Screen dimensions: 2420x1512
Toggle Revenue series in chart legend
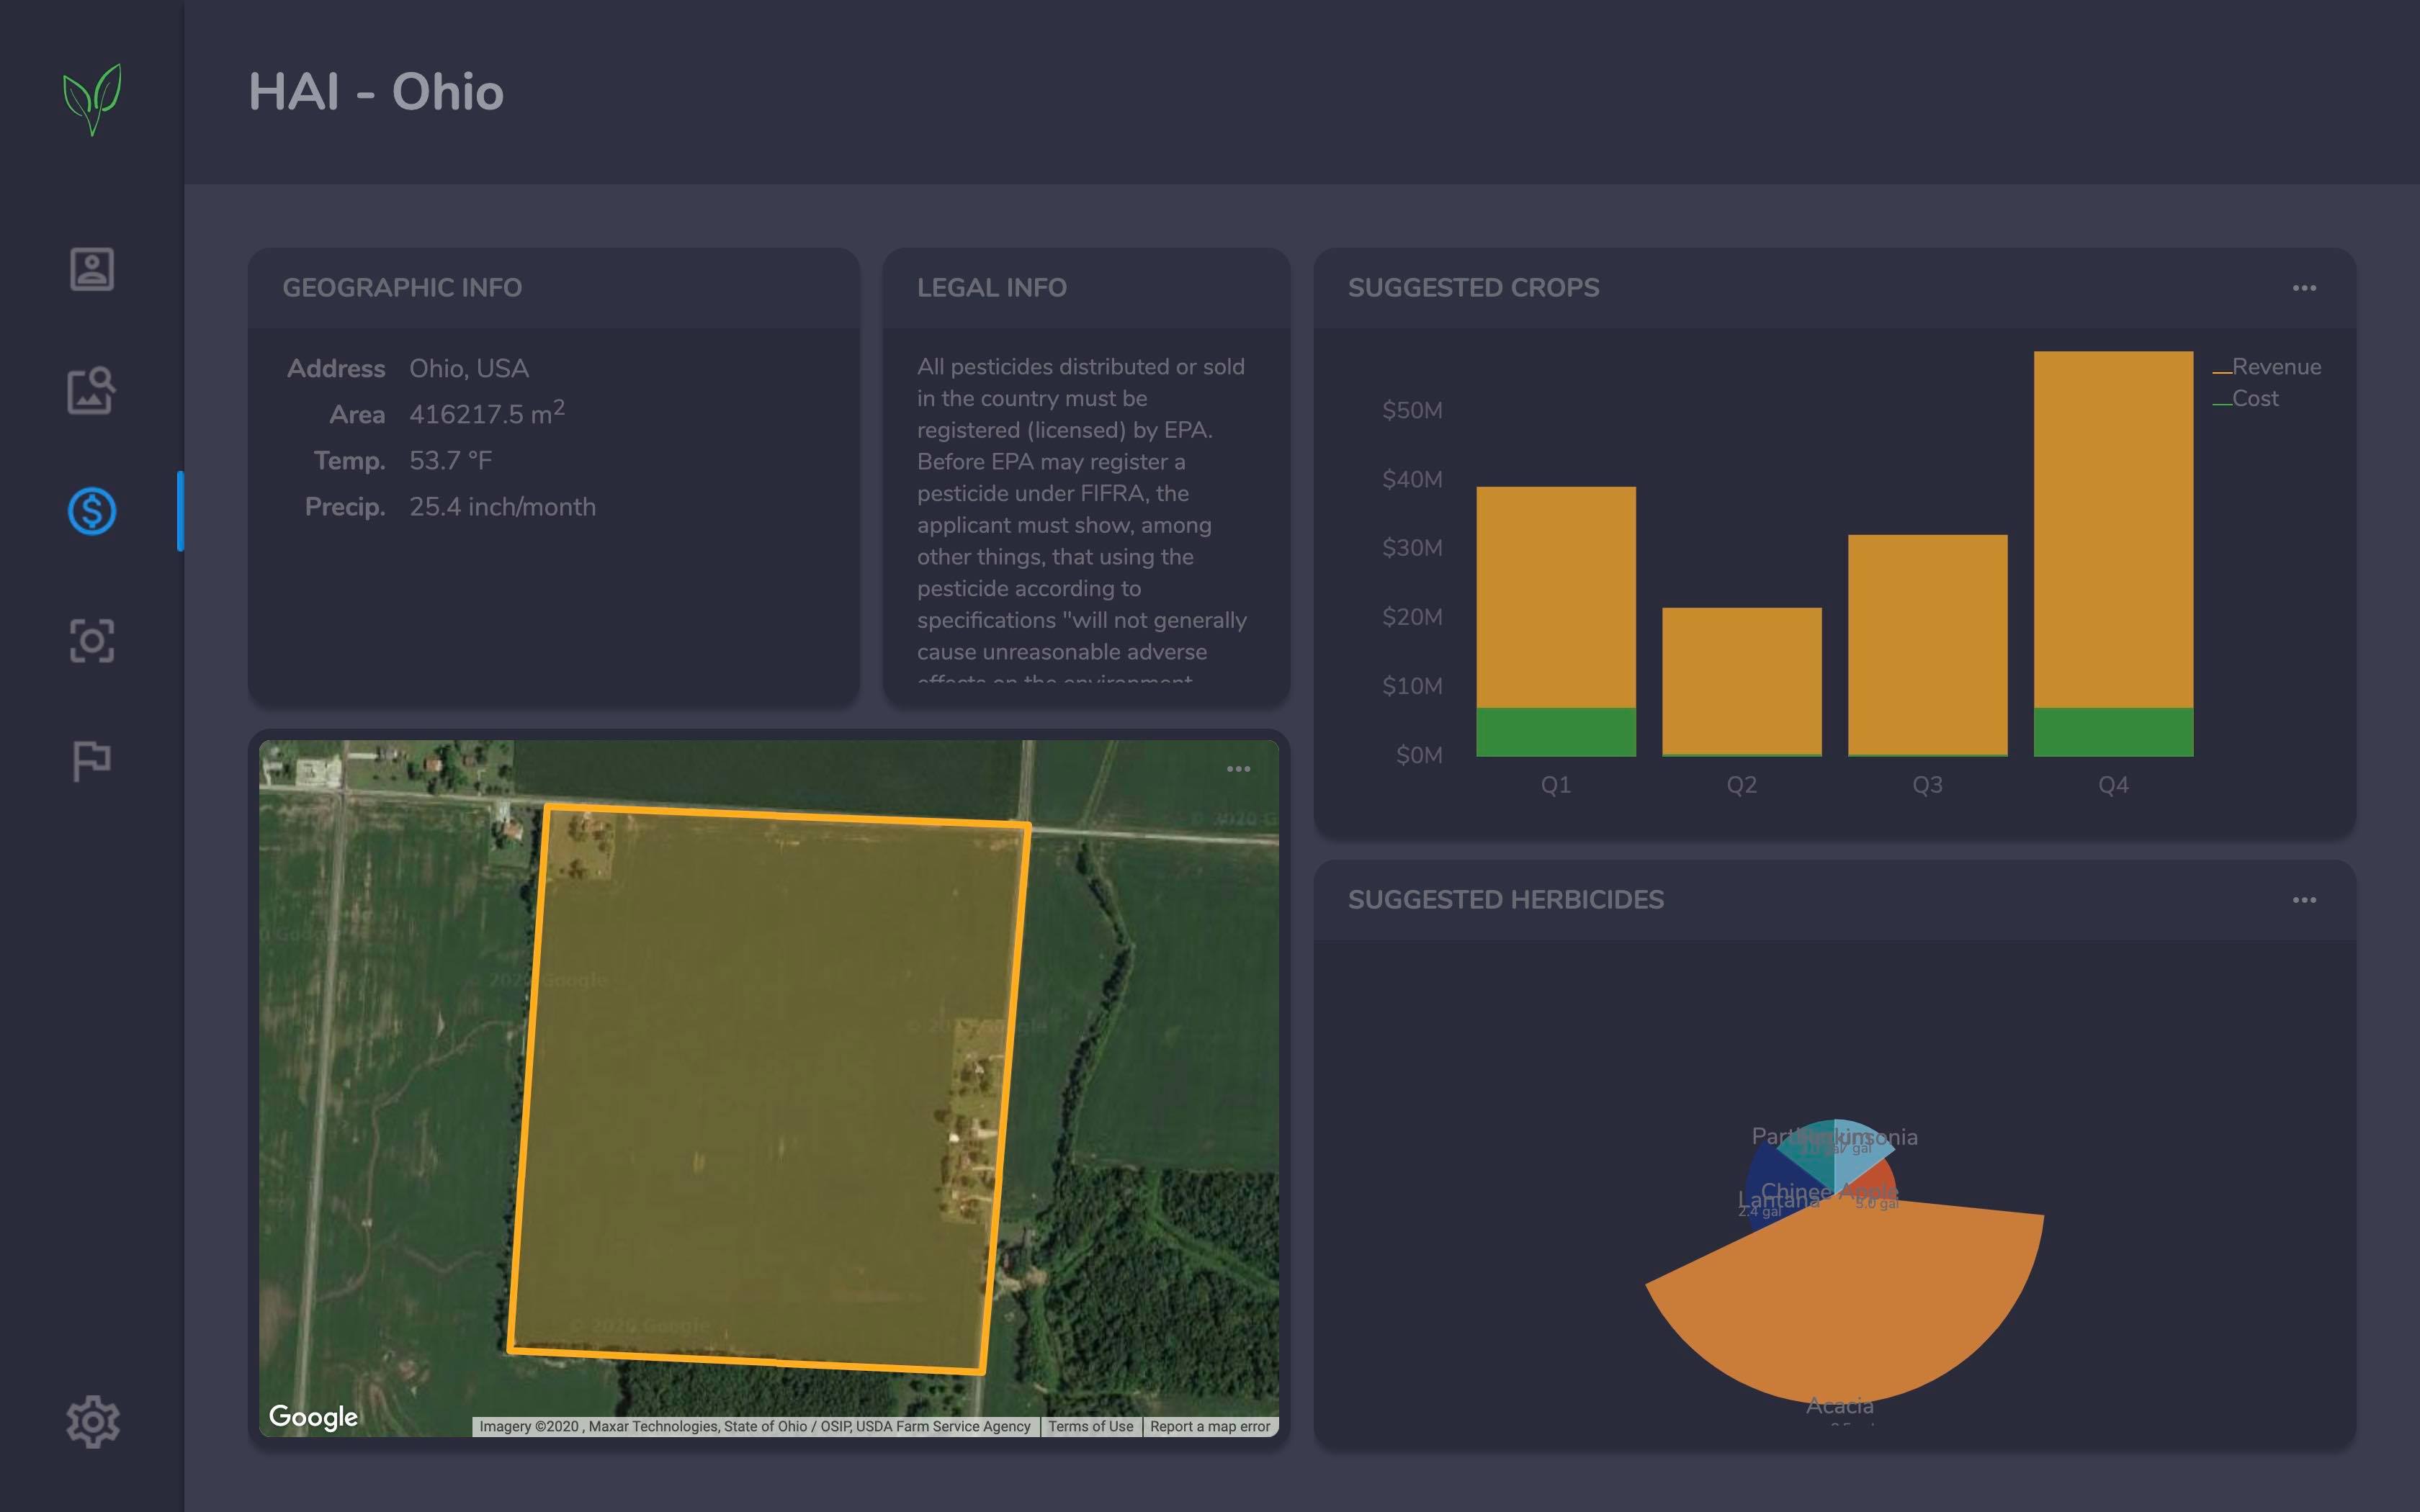point(2275,367)
